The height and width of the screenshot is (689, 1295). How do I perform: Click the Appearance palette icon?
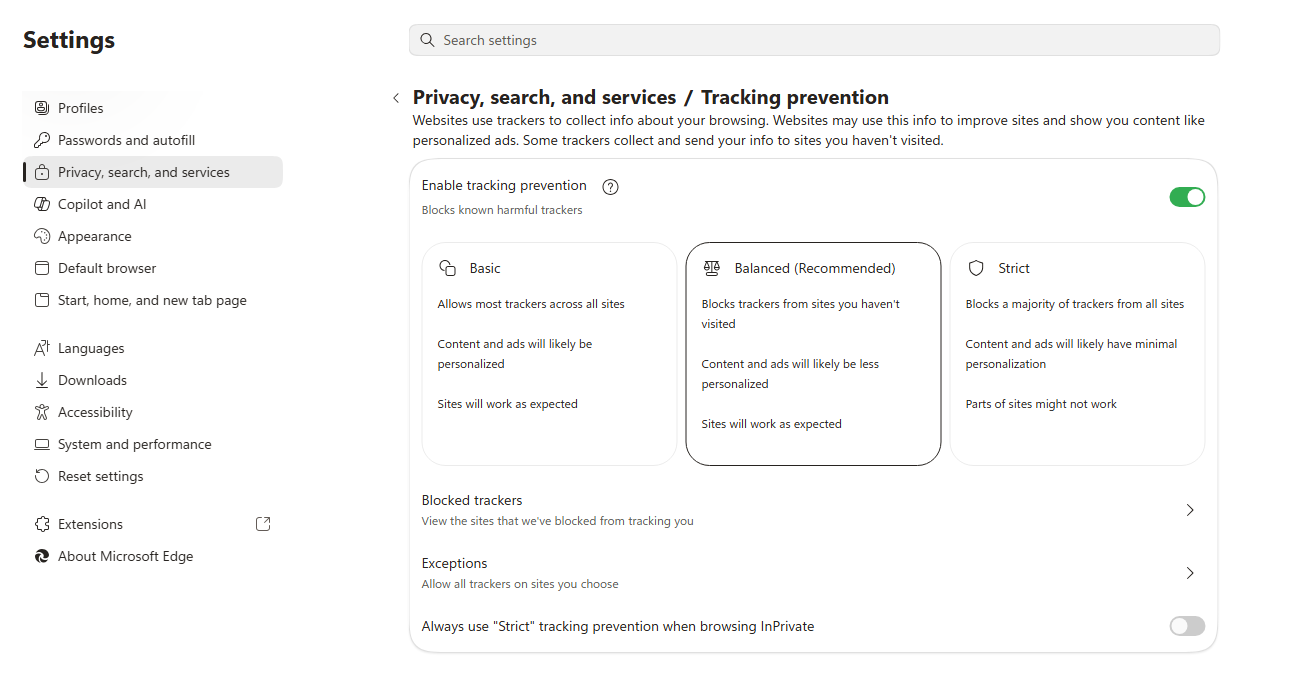(42, 236)
